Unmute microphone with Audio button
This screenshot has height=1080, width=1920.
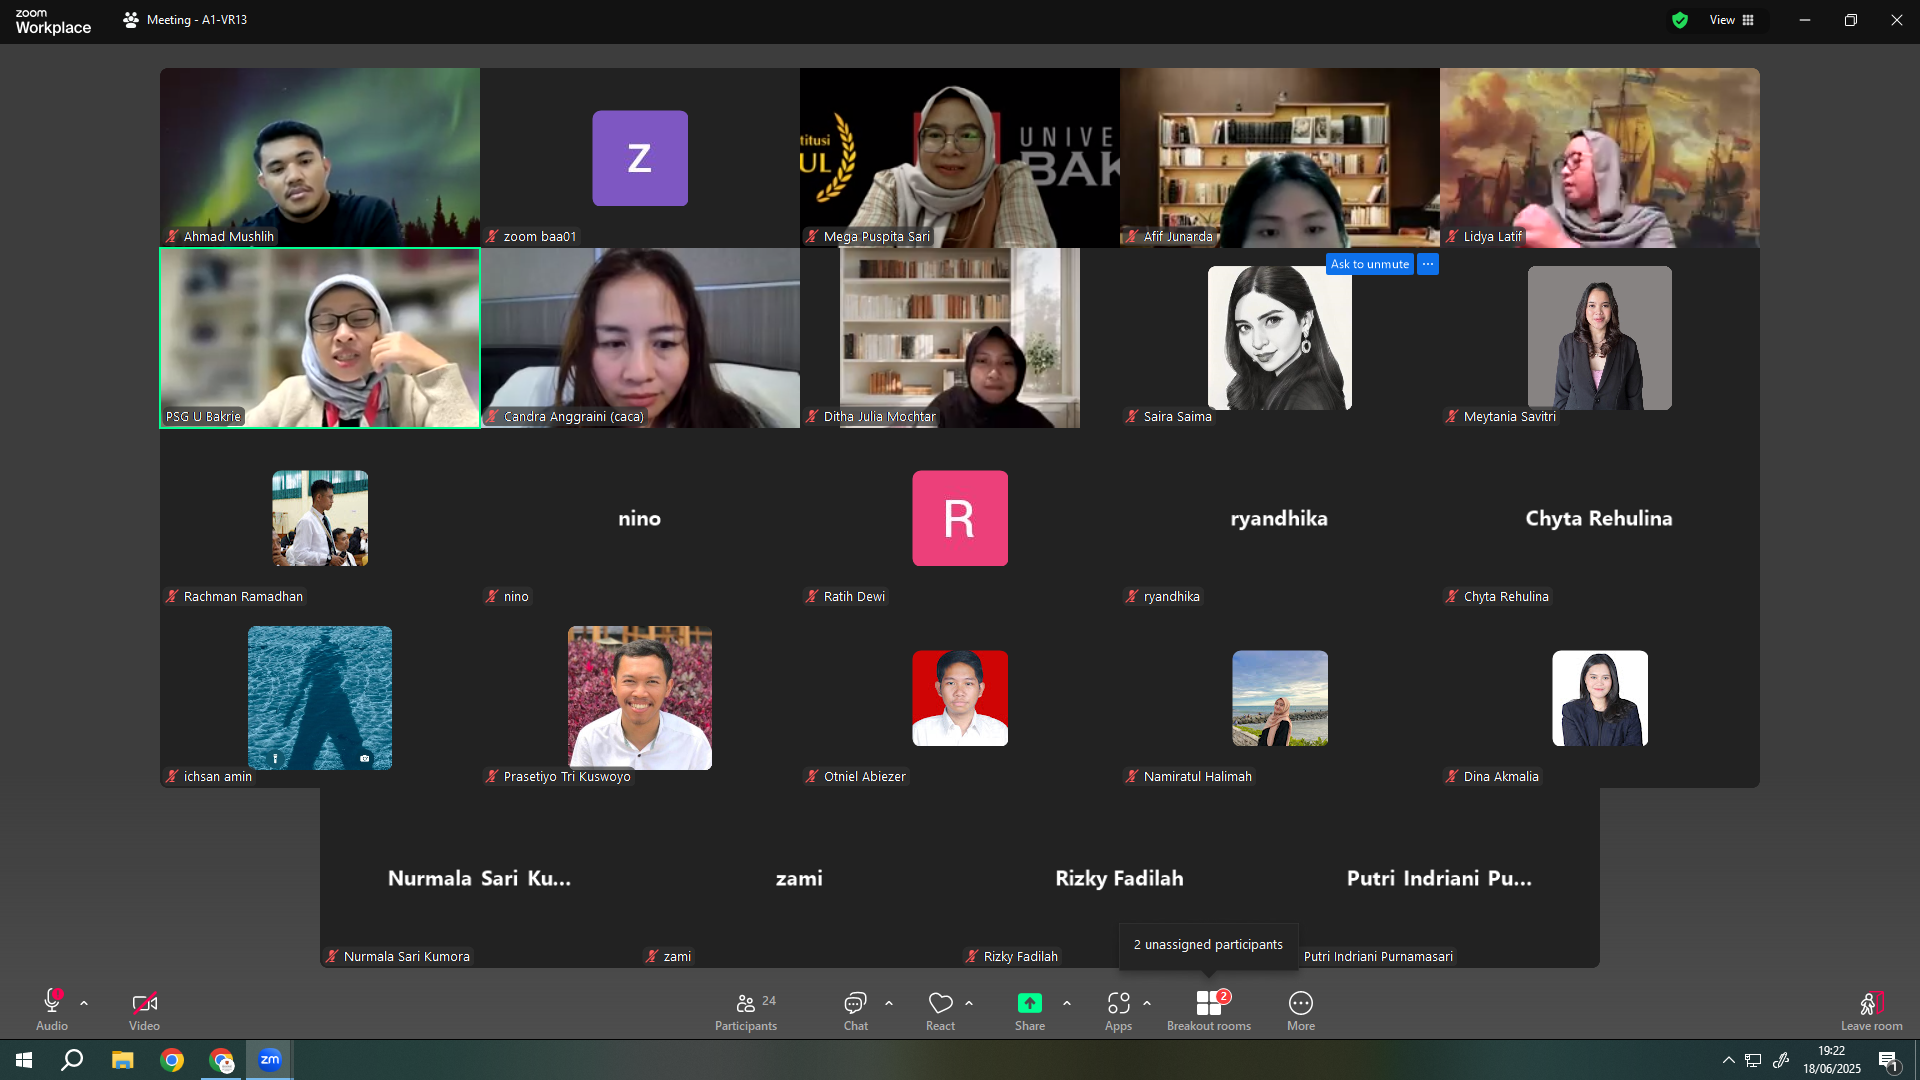coord(52,1010)
